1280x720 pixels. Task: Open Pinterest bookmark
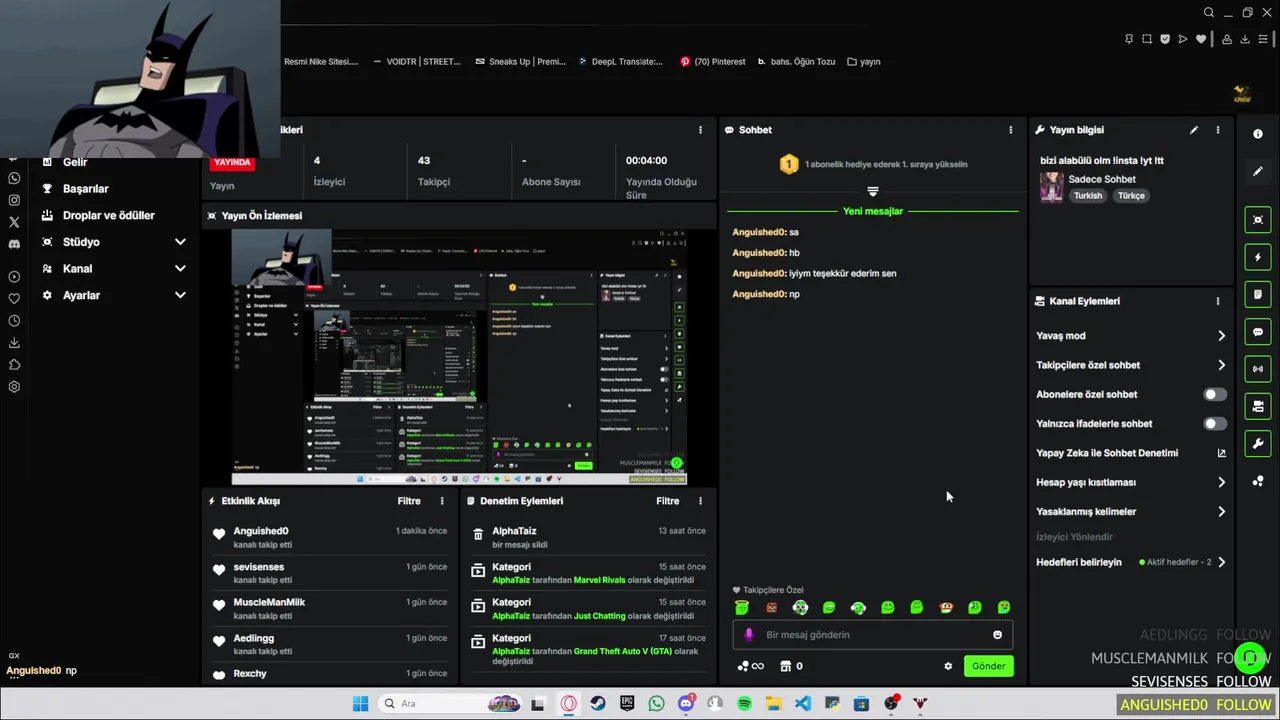(x=712, y=61)
